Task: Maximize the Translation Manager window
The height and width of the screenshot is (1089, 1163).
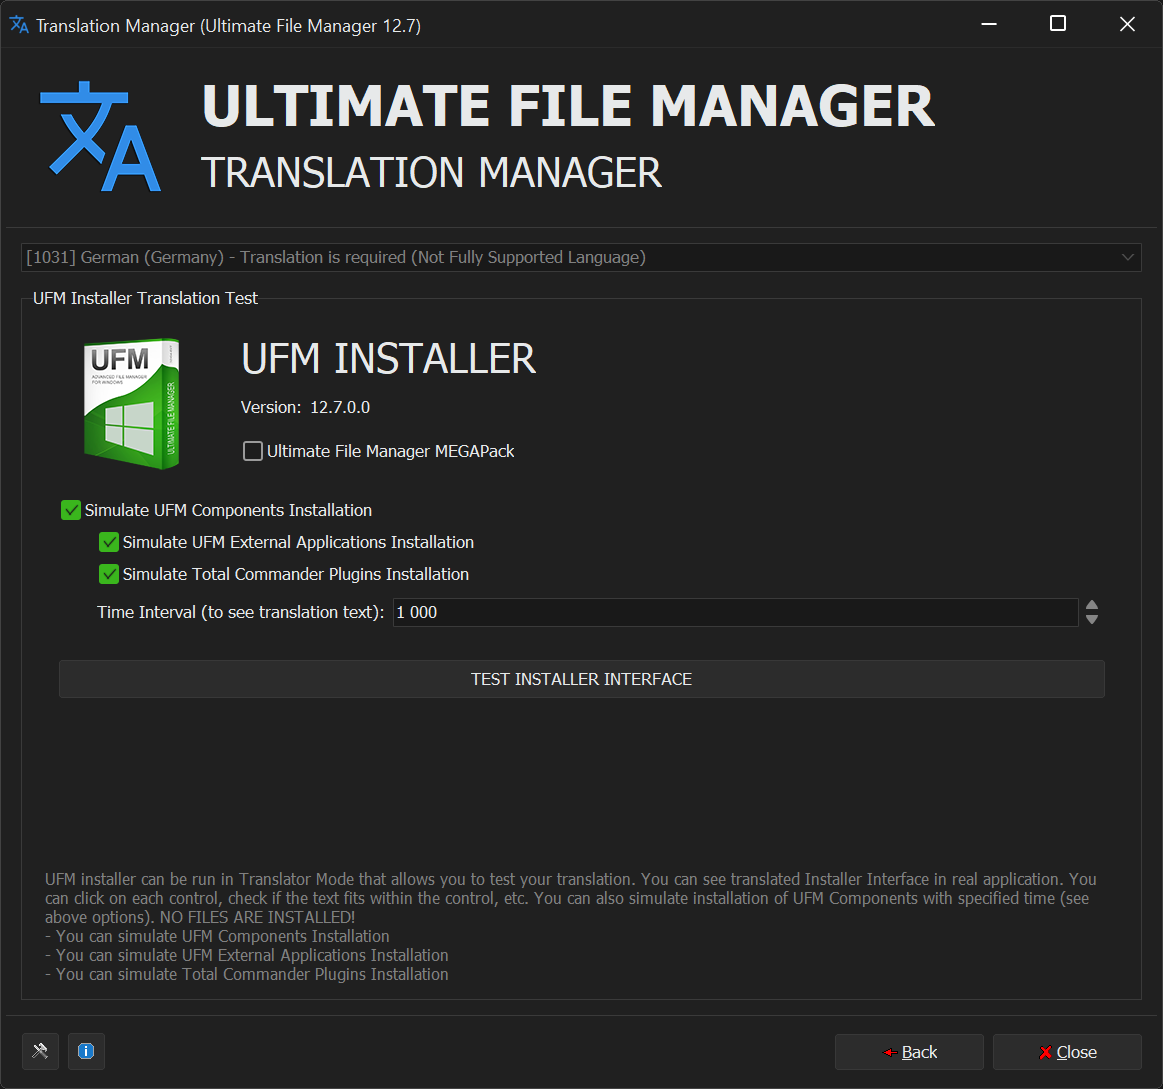Action: pyautogui.click(x=1057, y=25)
